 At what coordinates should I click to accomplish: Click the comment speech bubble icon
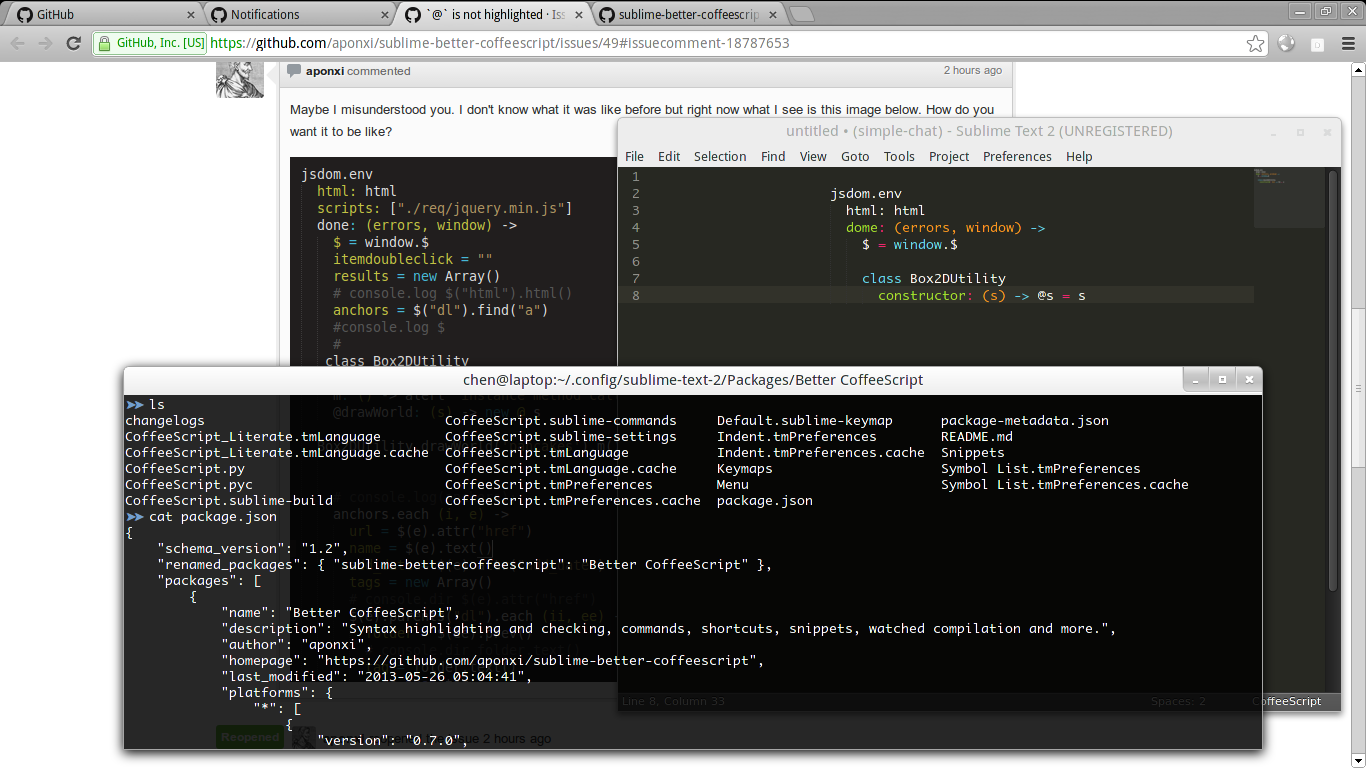[x=294, y=70]
